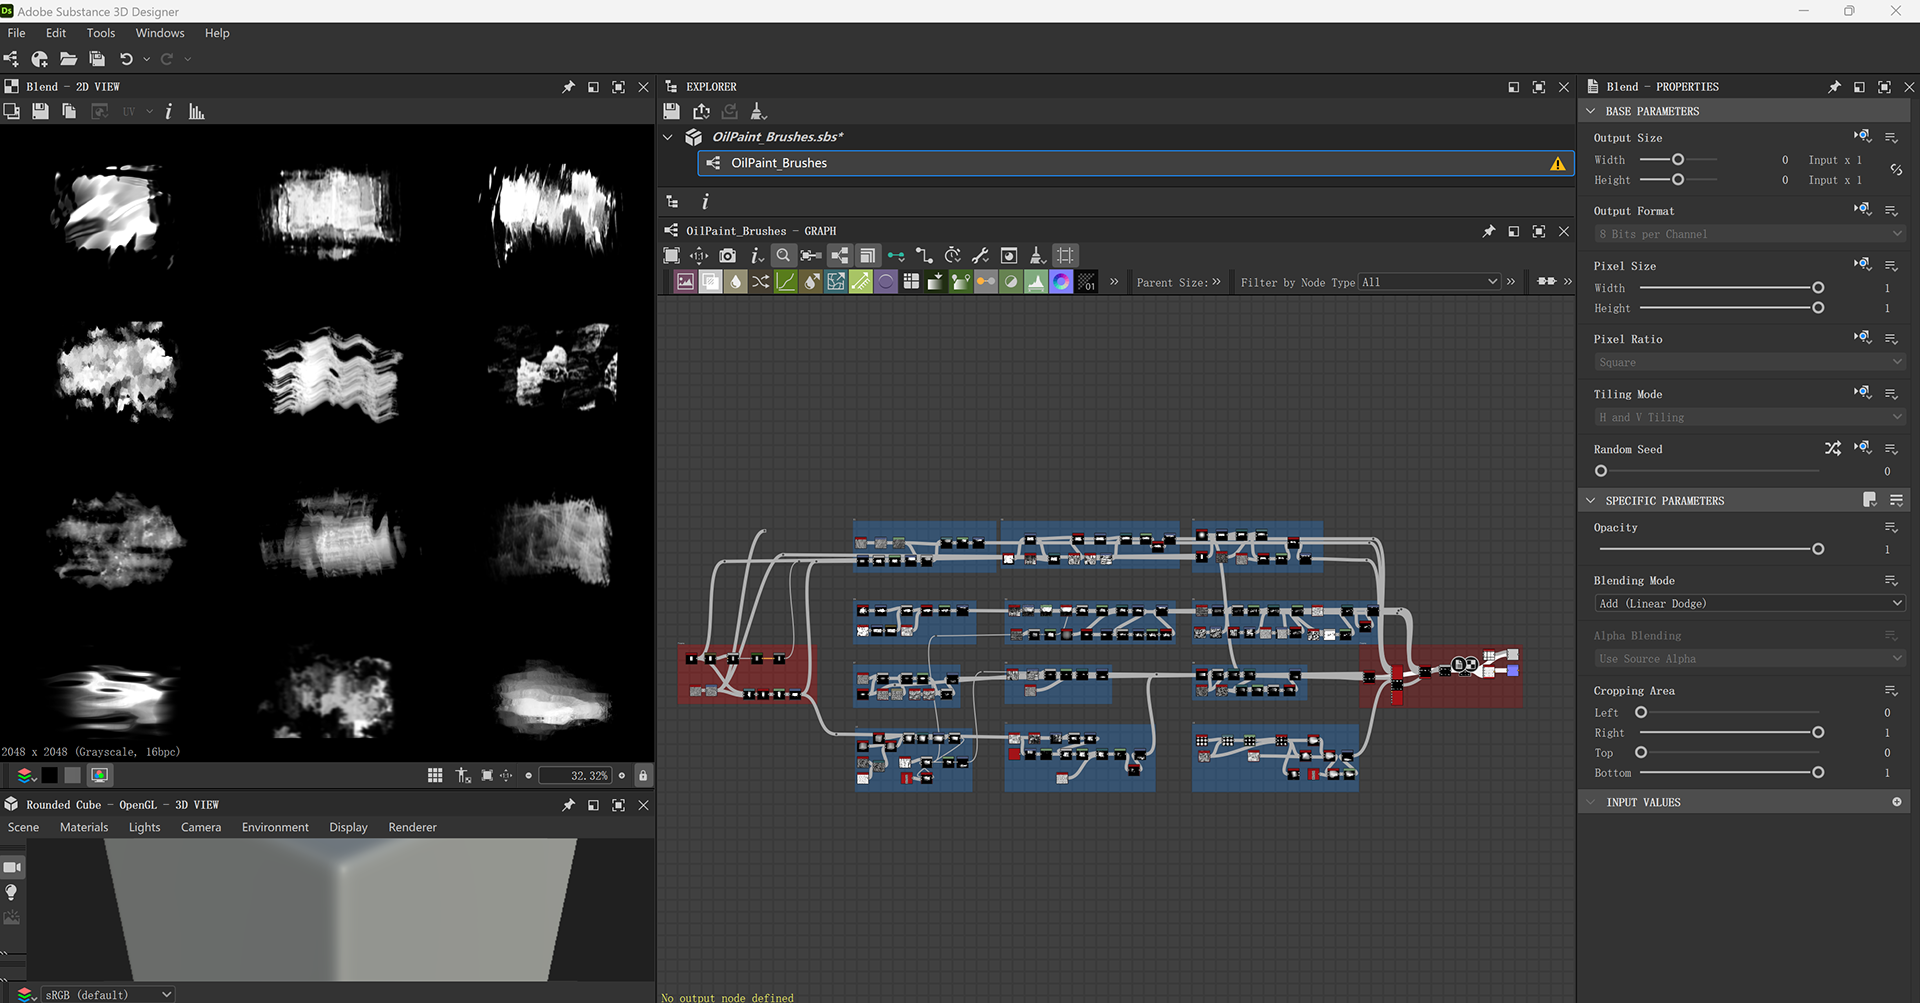Click the warning triangle on OilPaint_Brushes
Image resolution: width=1920 pixels, height=1003 pixels.
1557,163
